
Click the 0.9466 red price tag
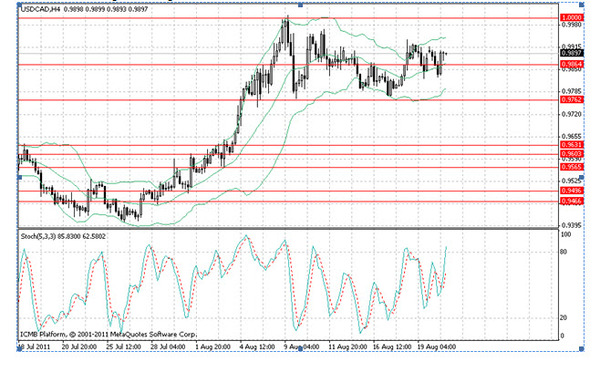[x=572, y=201]
